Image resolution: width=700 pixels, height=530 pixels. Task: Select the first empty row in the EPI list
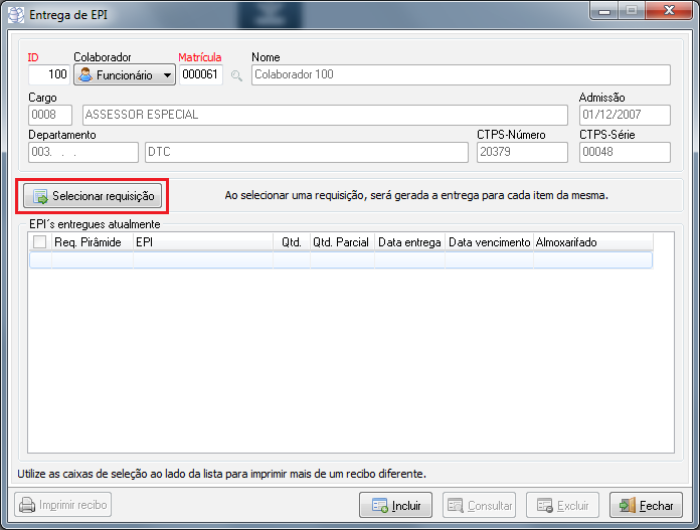340,260
